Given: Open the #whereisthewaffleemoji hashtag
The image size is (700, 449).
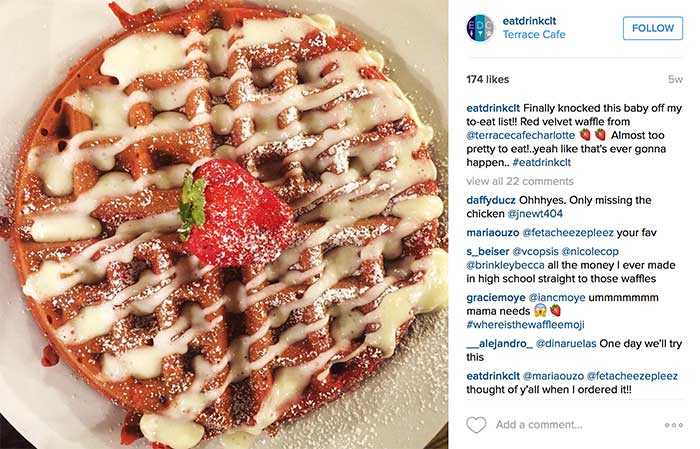Looking at the screenshot, I should point(525,324).
